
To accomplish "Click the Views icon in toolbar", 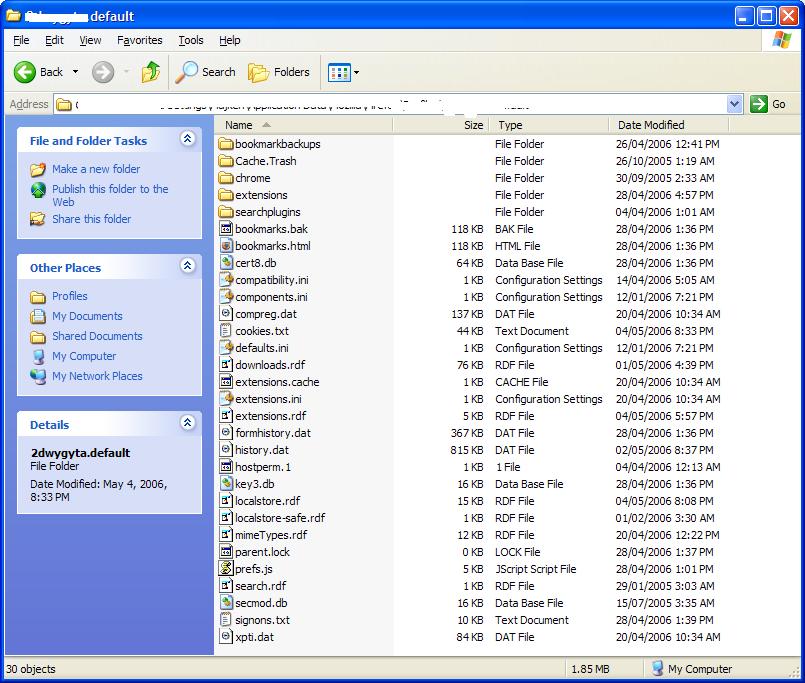I will pyautogui.click(x=339, y=72).
